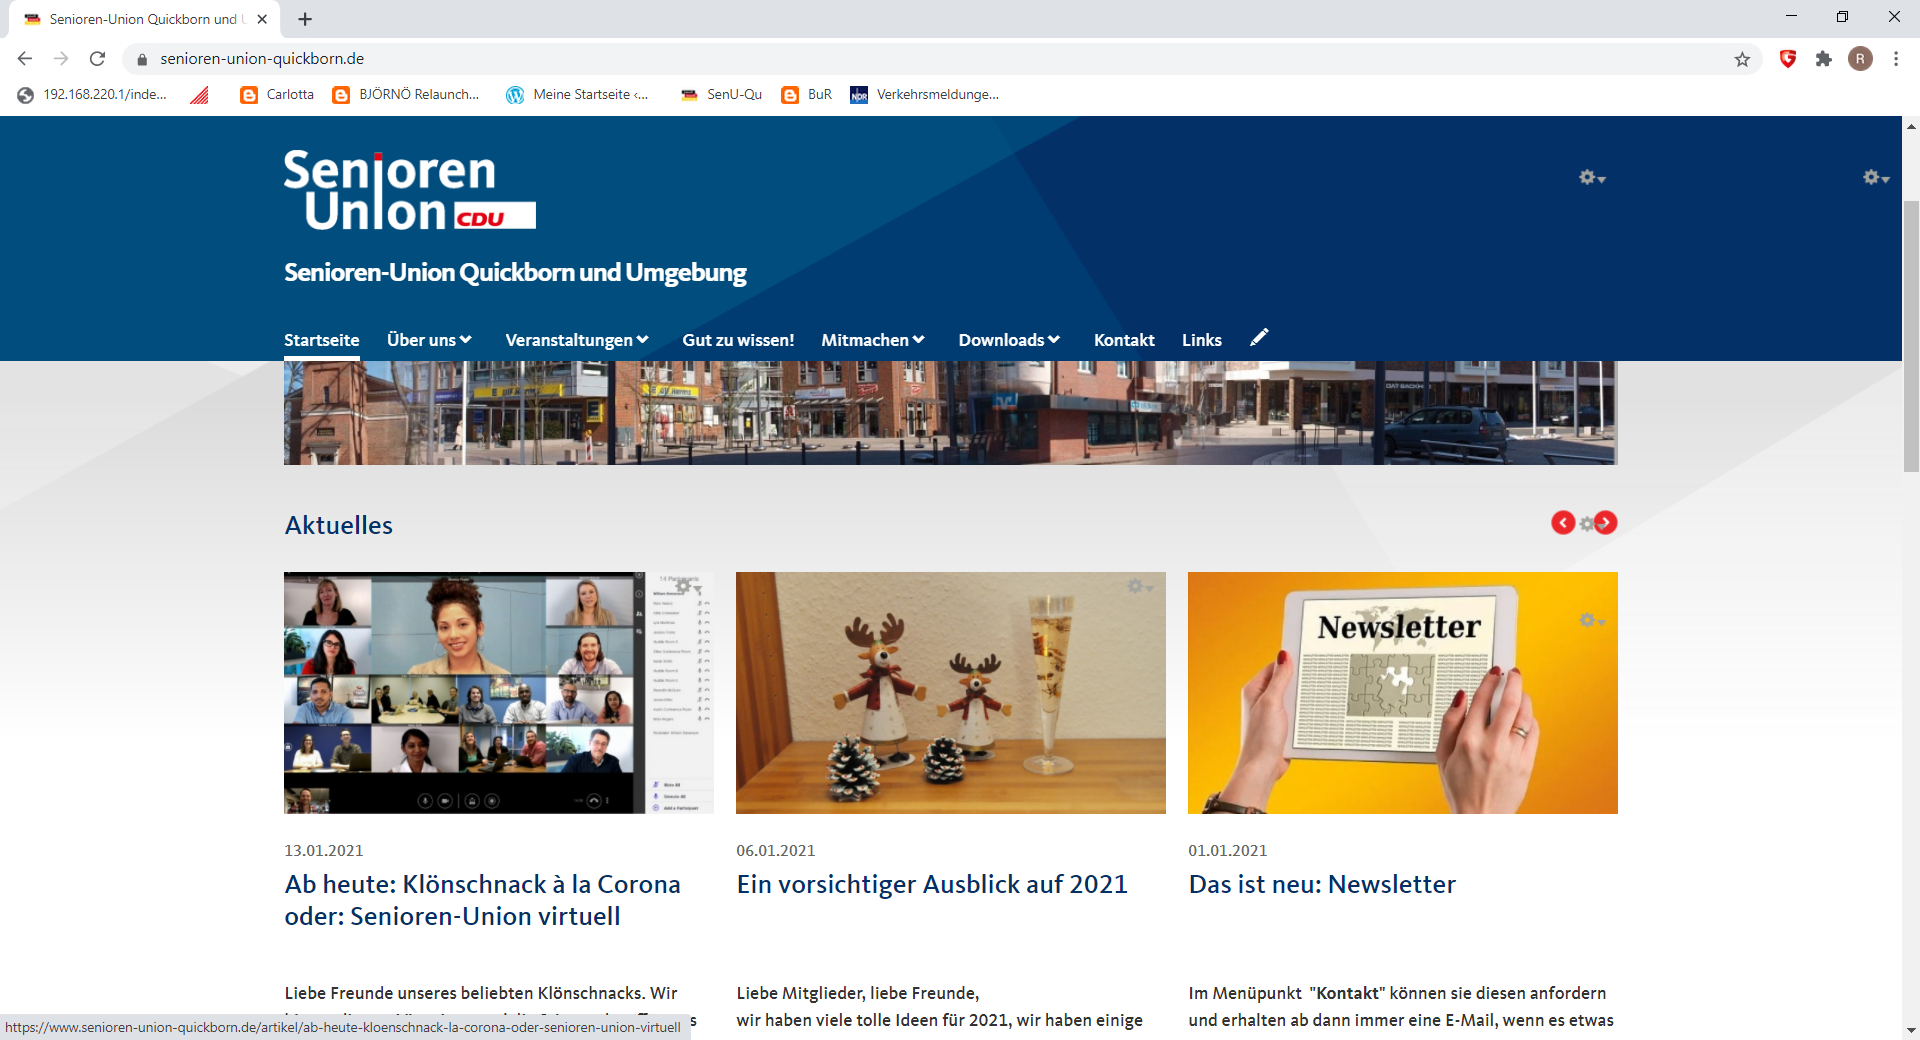
Task: Click the previous red carousel arrow in Aktuelles
Action: click(x=1562, y=523)
